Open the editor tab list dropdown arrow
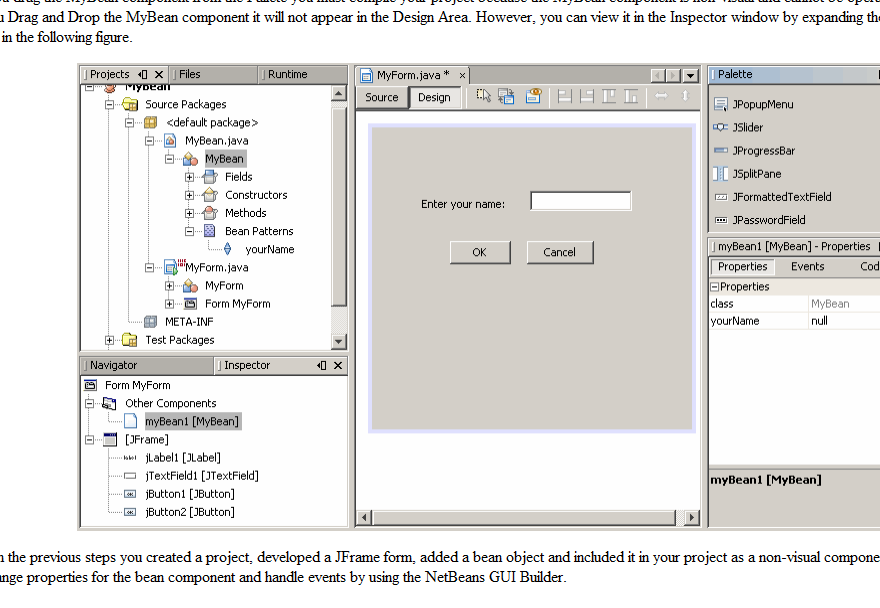 pyautogui.click(x=692, y=73)
